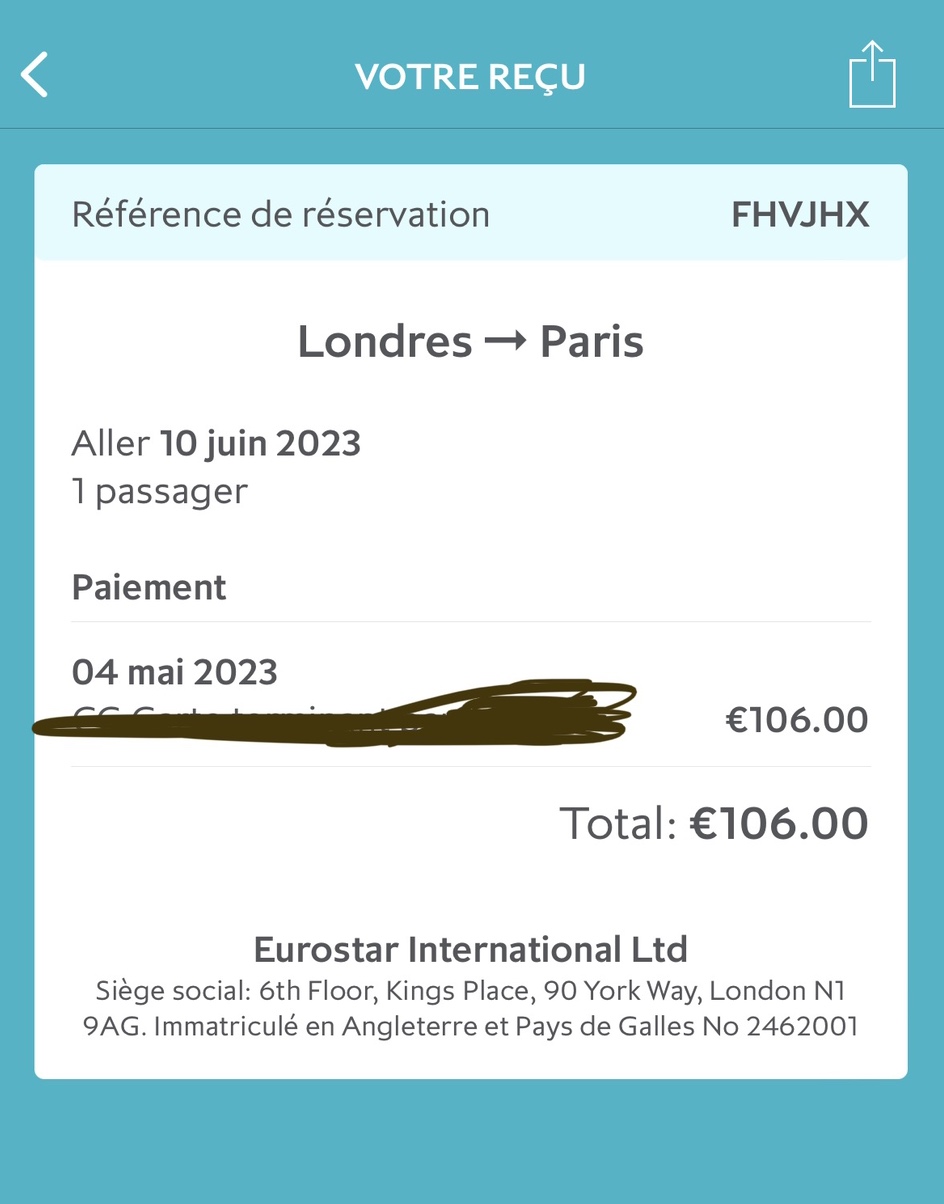Click the 1 passager line

pos(159,492)
